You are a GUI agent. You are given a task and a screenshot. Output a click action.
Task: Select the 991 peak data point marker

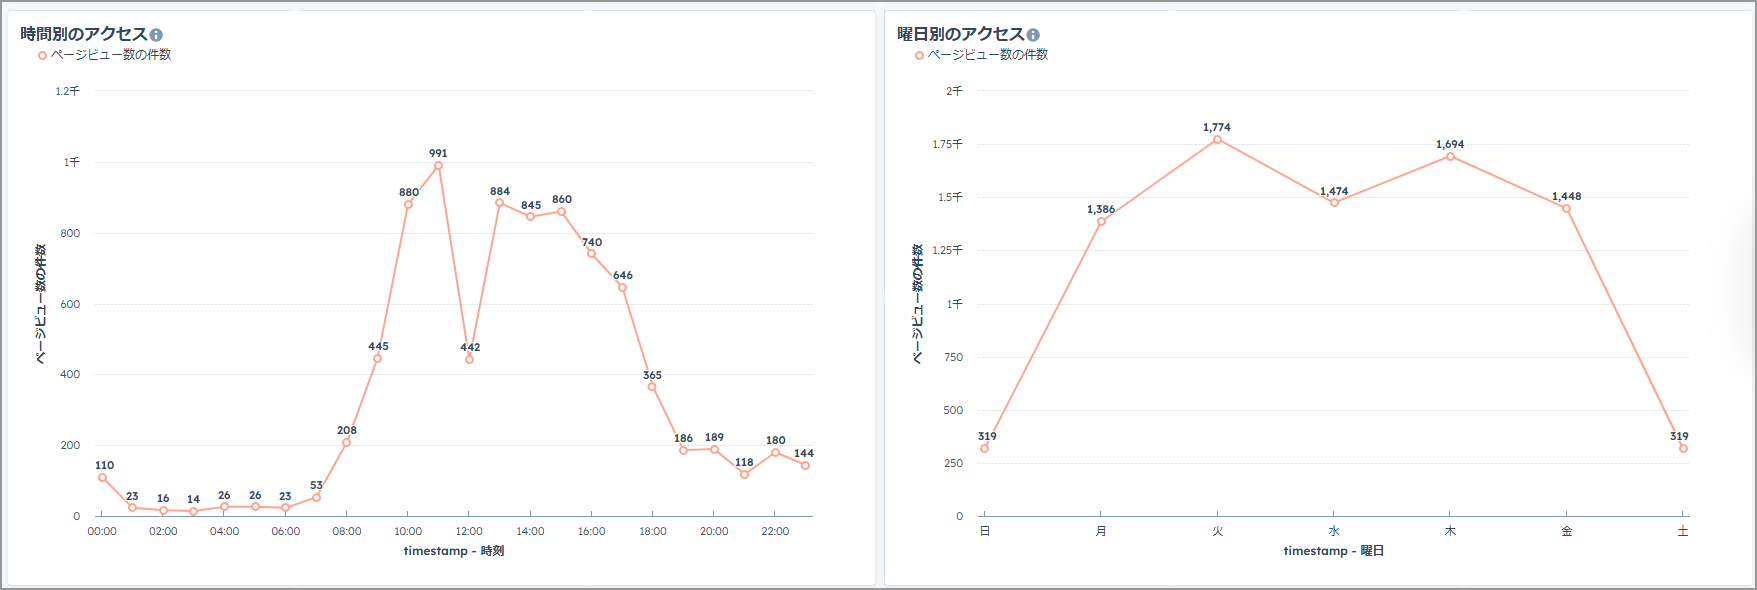click(438, 166)
